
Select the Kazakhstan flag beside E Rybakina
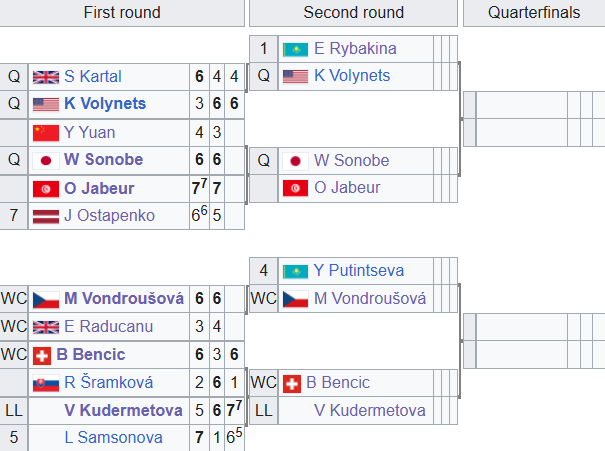coord(295,49)
